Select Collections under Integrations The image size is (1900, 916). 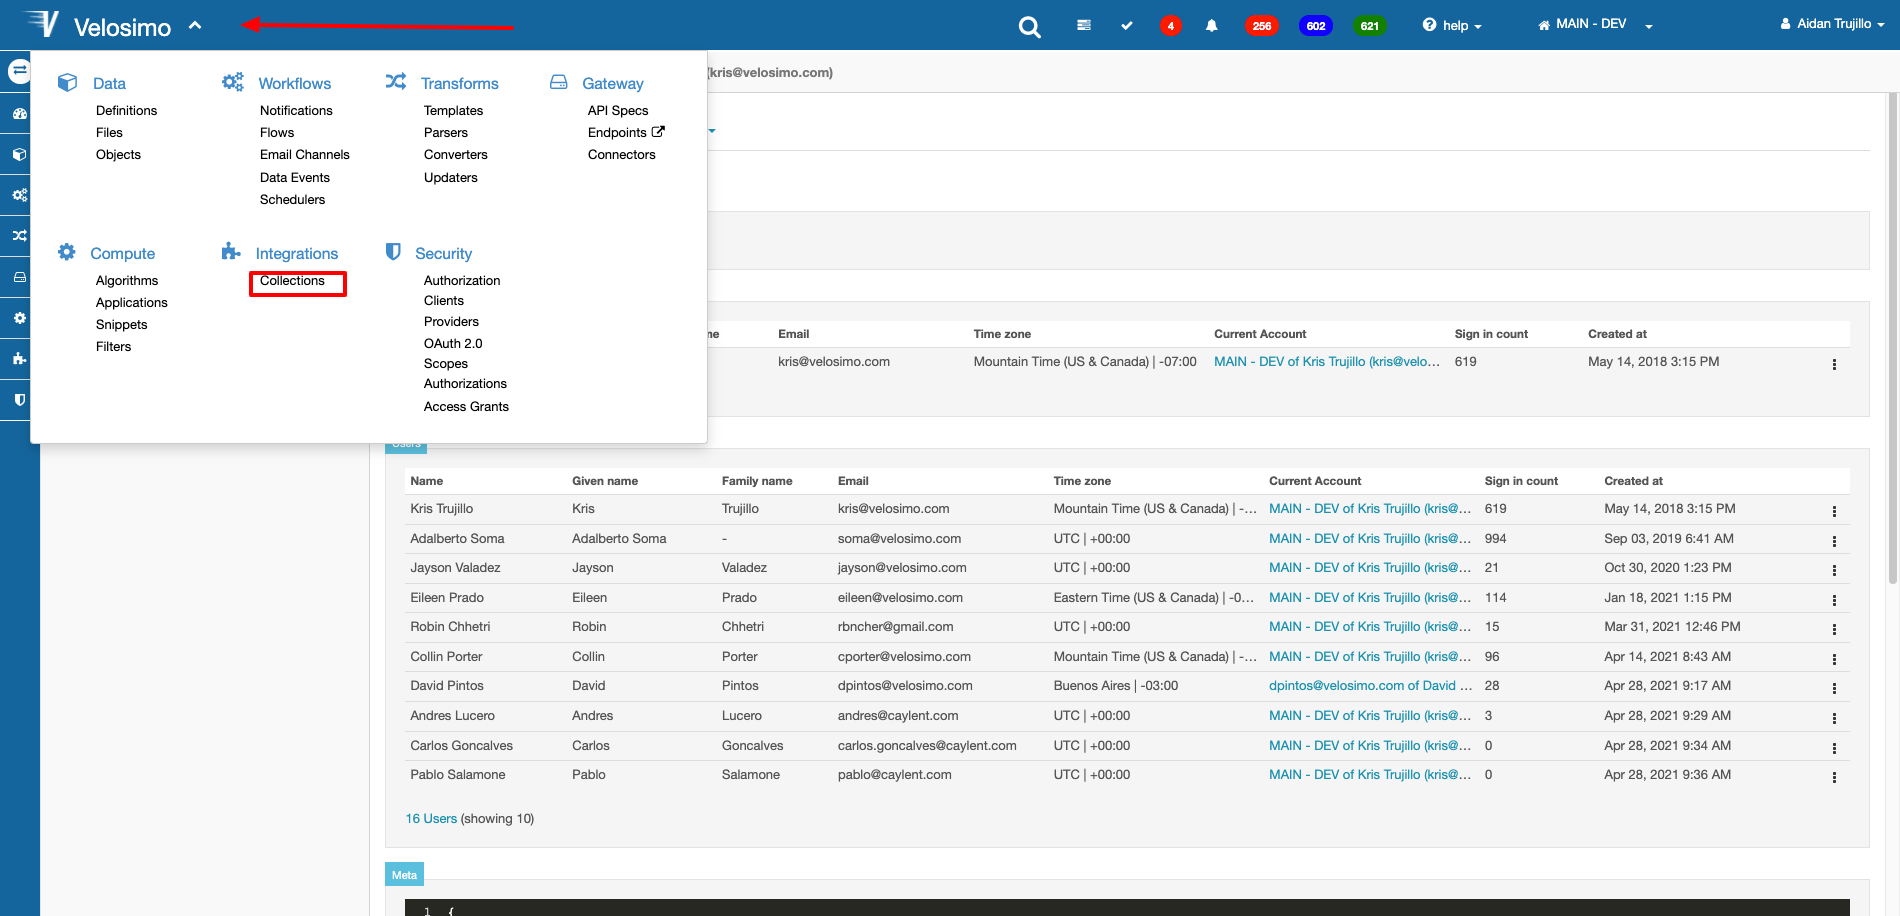coord(292,281)
